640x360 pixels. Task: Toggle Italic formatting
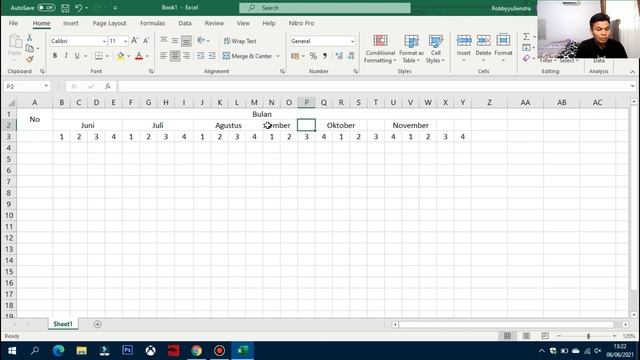[66, 56]
